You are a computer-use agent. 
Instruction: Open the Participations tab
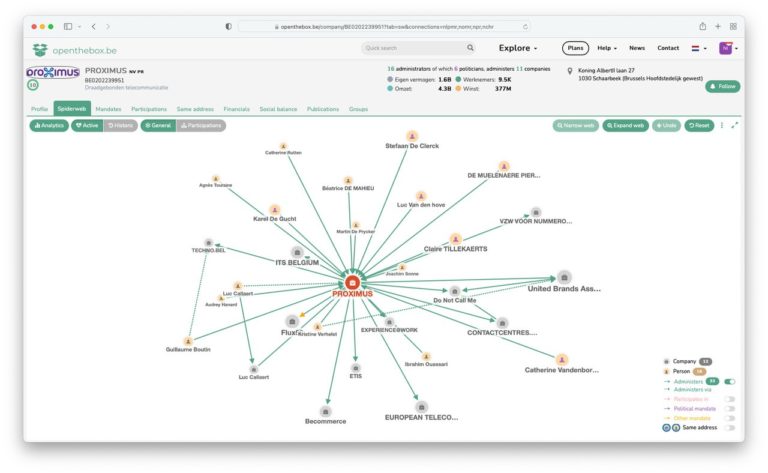(149, 109)
